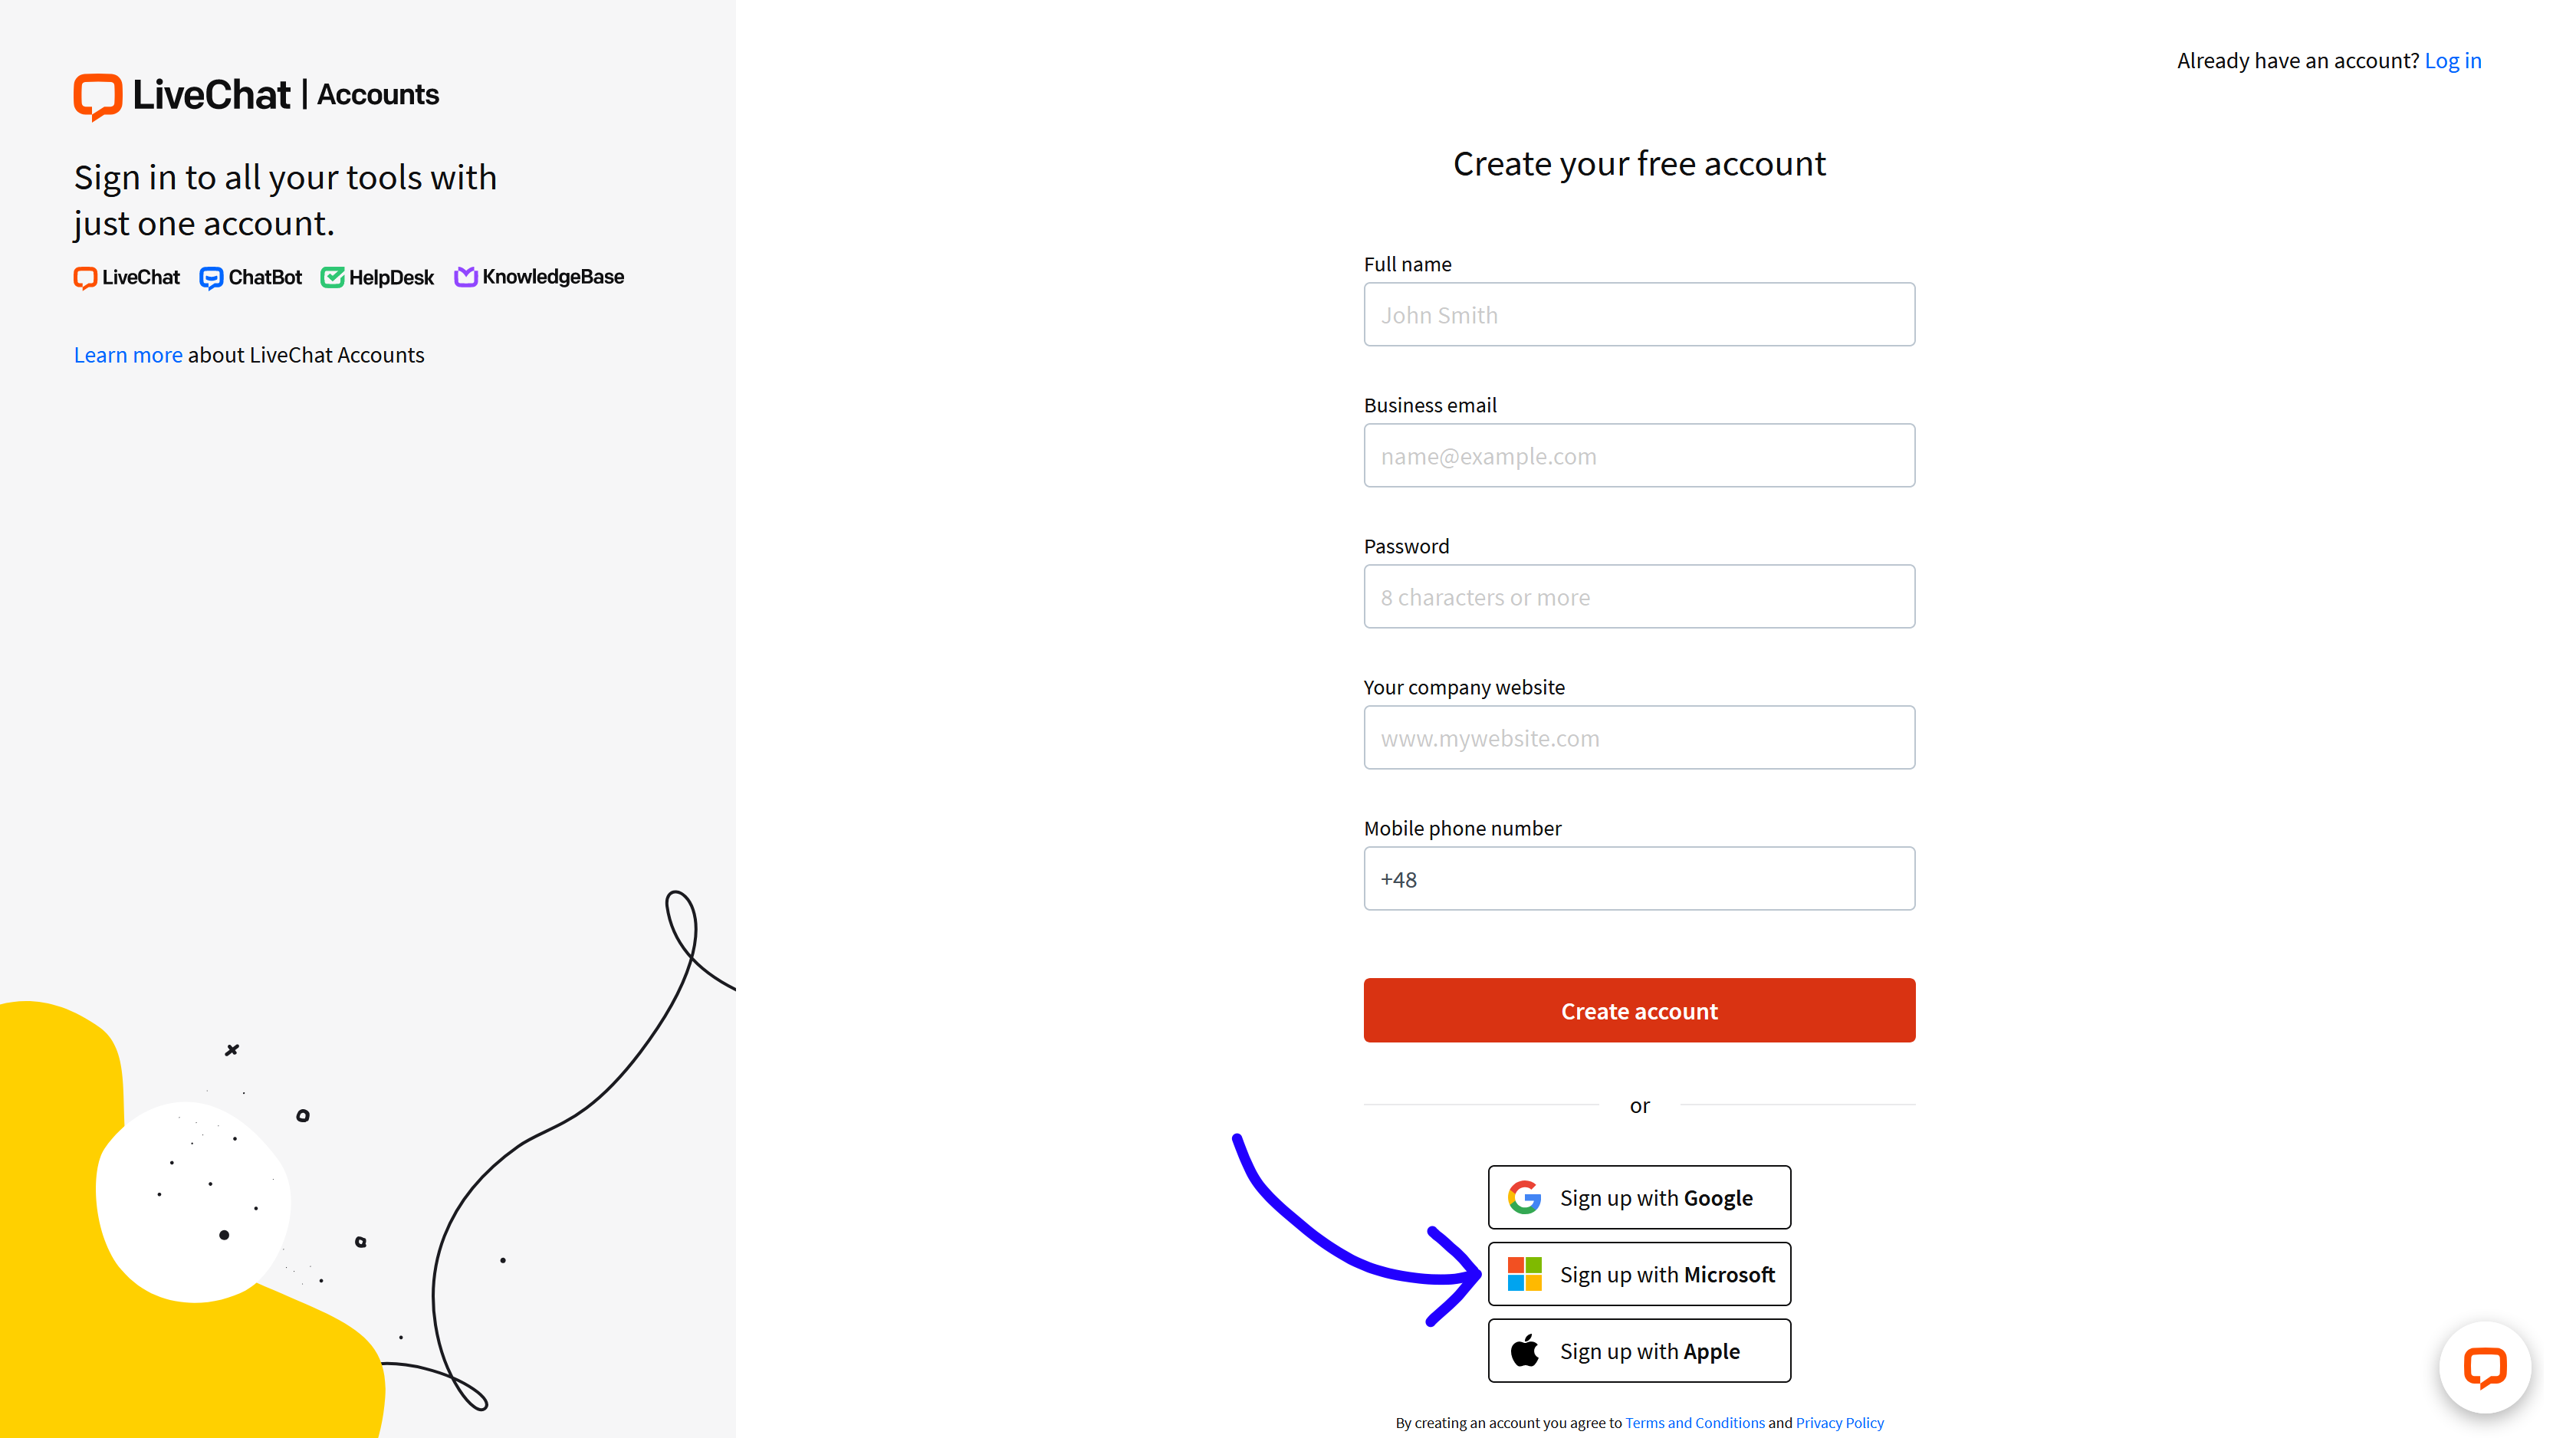Click the Full name input field
Screen dimensions: 2576x1438
click(x=1638, y=313)
